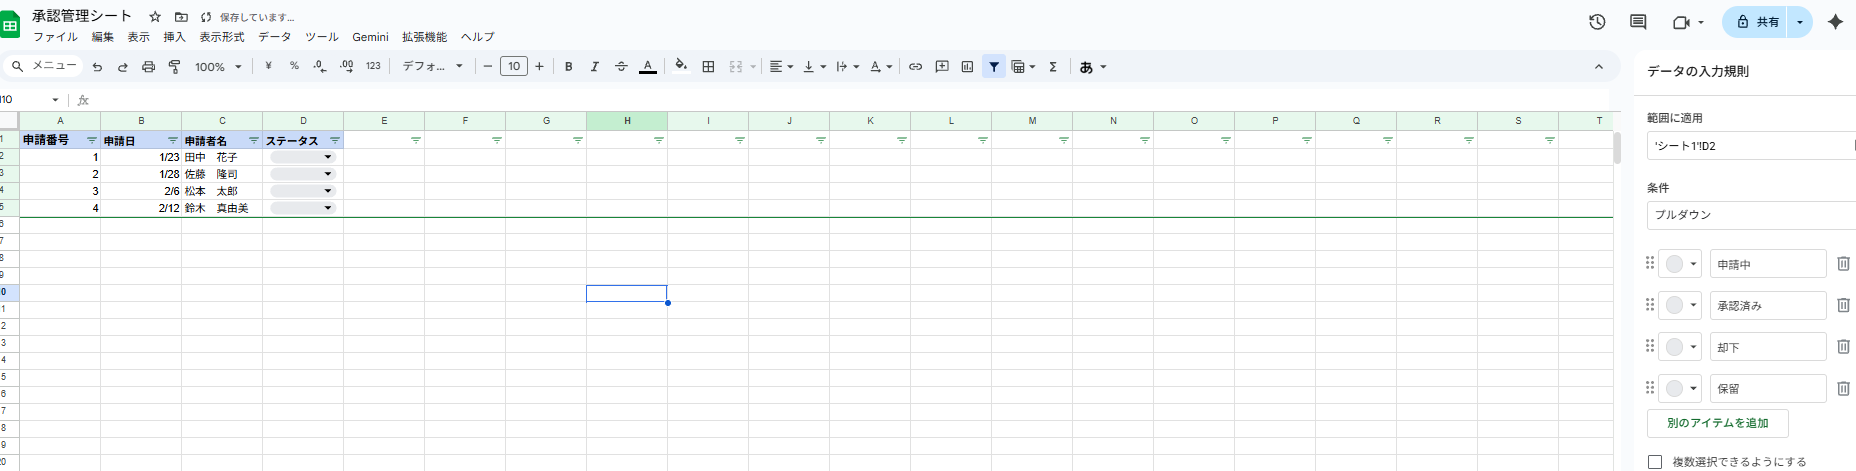Open the 100% zoom dropdown
Screen dimensions: 1856x471
pyautogui.click(x=218, y=67)
